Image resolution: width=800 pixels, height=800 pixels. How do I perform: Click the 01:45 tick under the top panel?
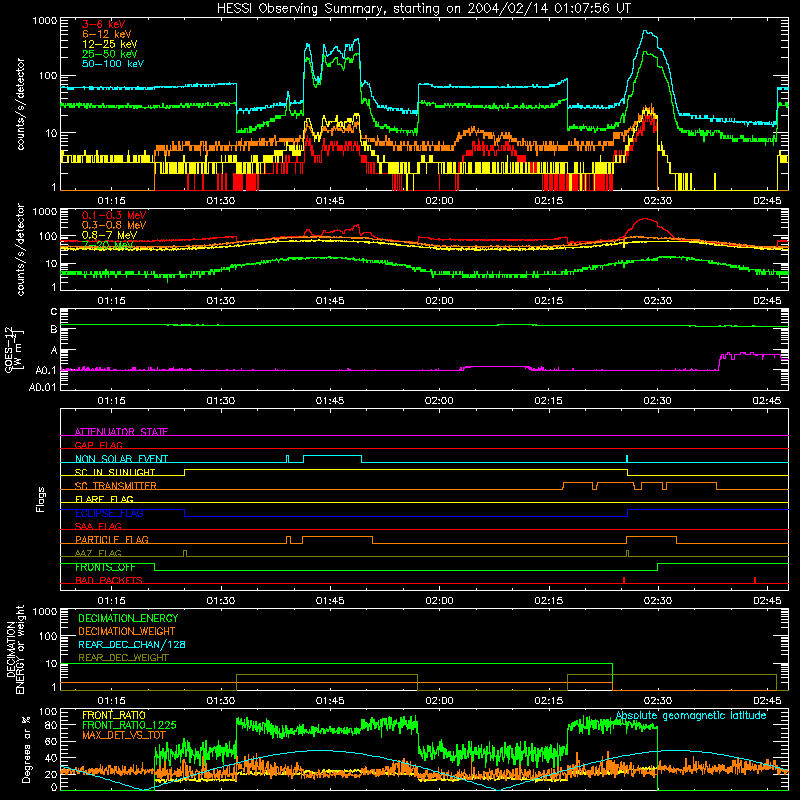[x=330, y=201]
